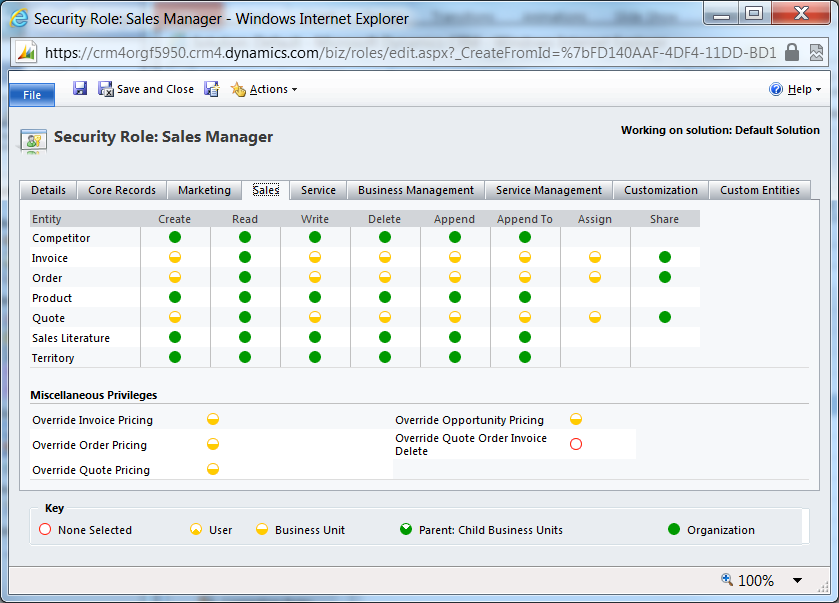Click the Create column header
Screen dimensions: 839x603
[x=174, y=219]
